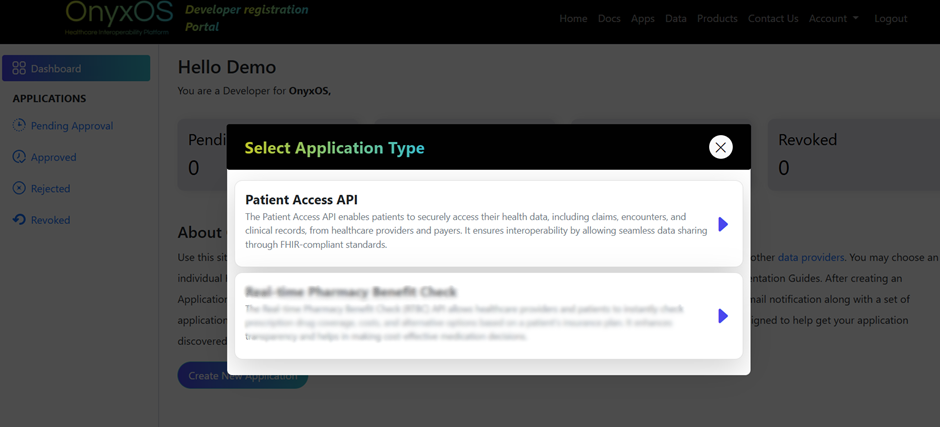Open the Apps navigation item
940x427 pixels.
643,18
